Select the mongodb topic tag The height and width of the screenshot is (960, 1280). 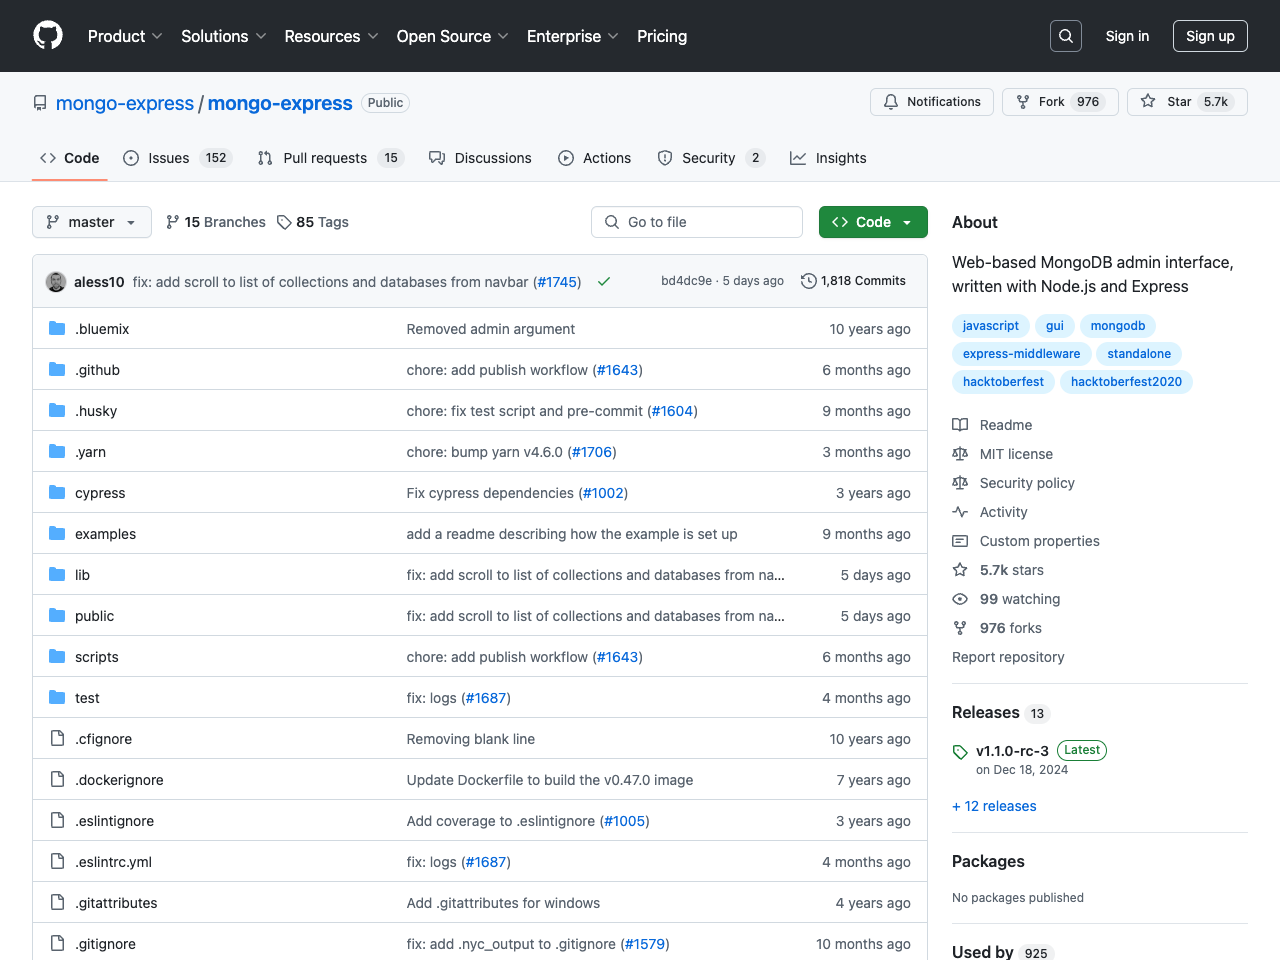tap(1118, 326)
